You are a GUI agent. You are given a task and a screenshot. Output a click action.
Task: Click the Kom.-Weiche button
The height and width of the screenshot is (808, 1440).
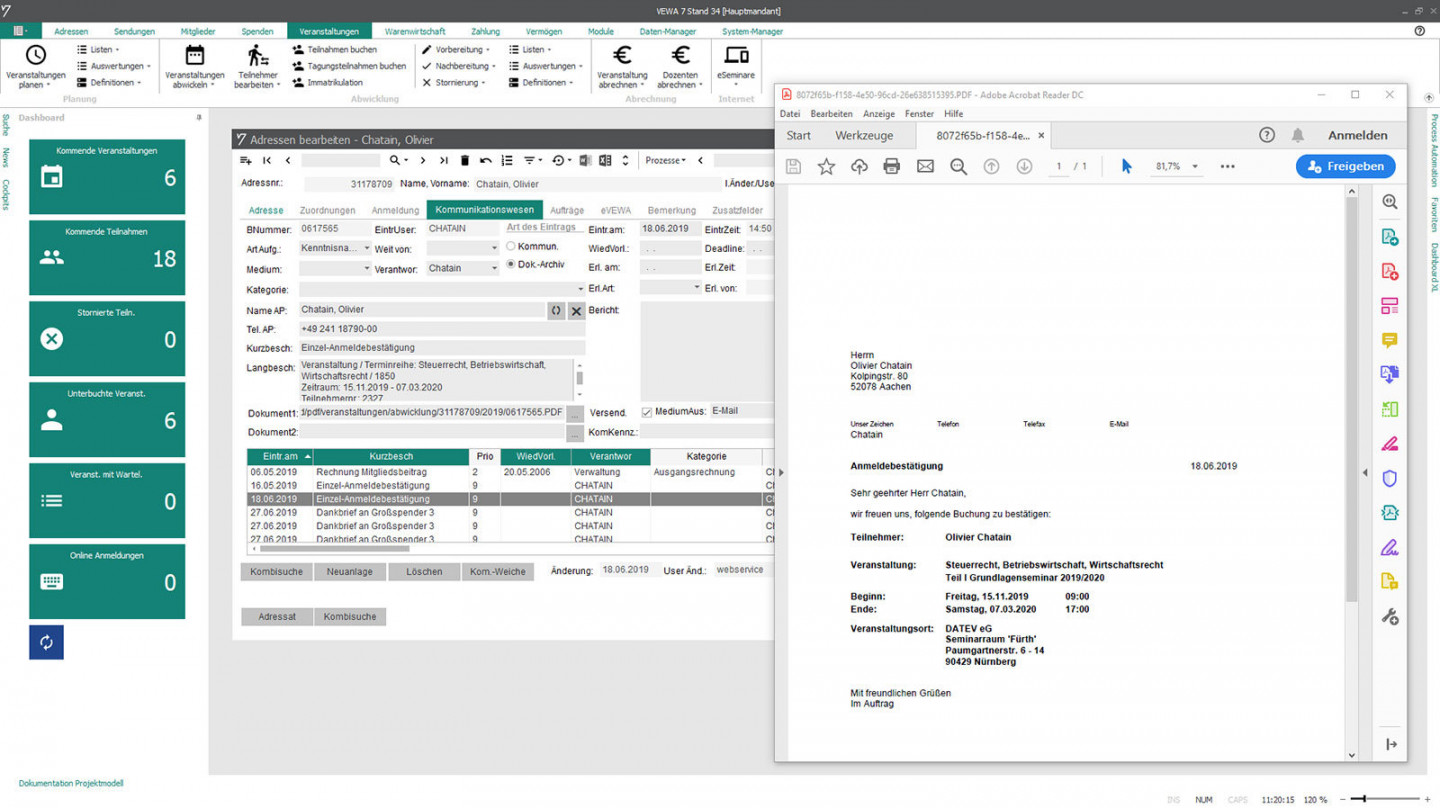pos(497,572)
